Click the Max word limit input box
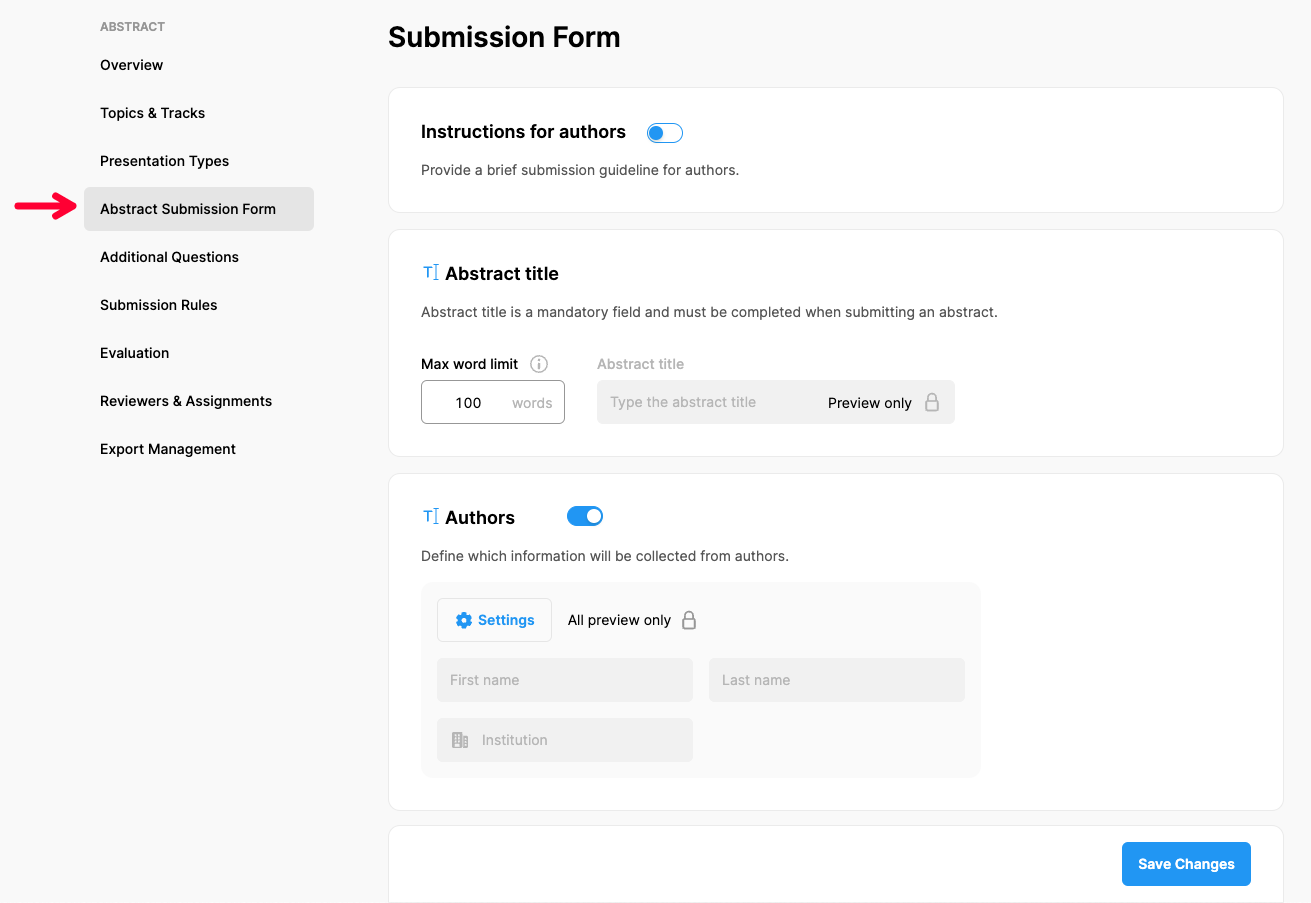The width and height of the screenshot is (1311, 903). click(x=469, y=403)
